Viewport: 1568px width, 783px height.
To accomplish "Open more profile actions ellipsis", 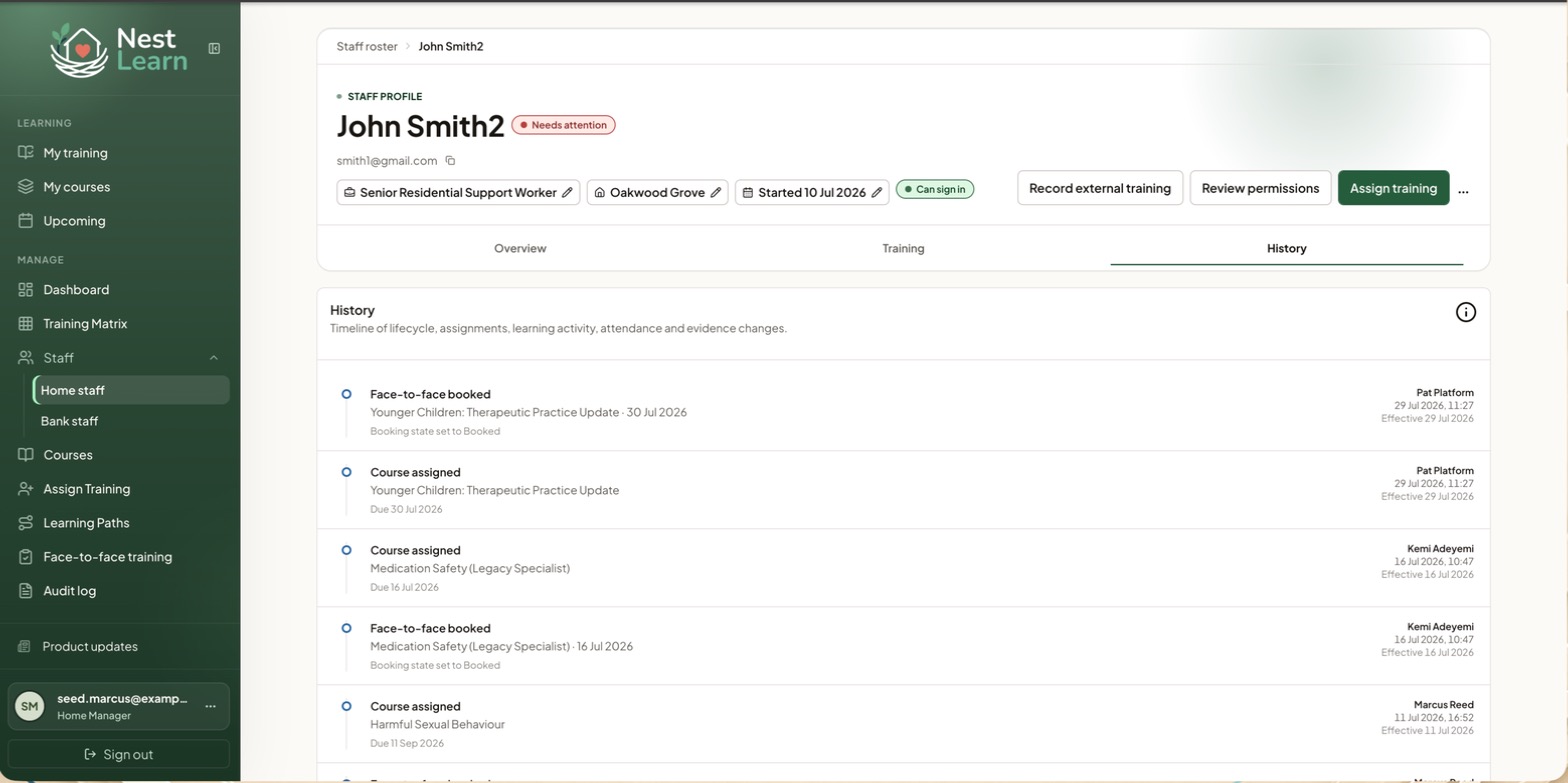I will [x=1463, y=190].
